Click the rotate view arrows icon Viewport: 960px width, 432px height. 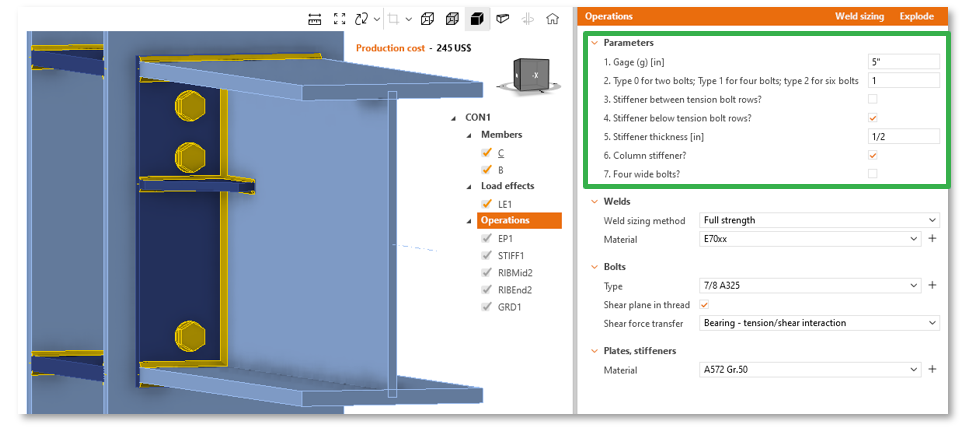361,18
